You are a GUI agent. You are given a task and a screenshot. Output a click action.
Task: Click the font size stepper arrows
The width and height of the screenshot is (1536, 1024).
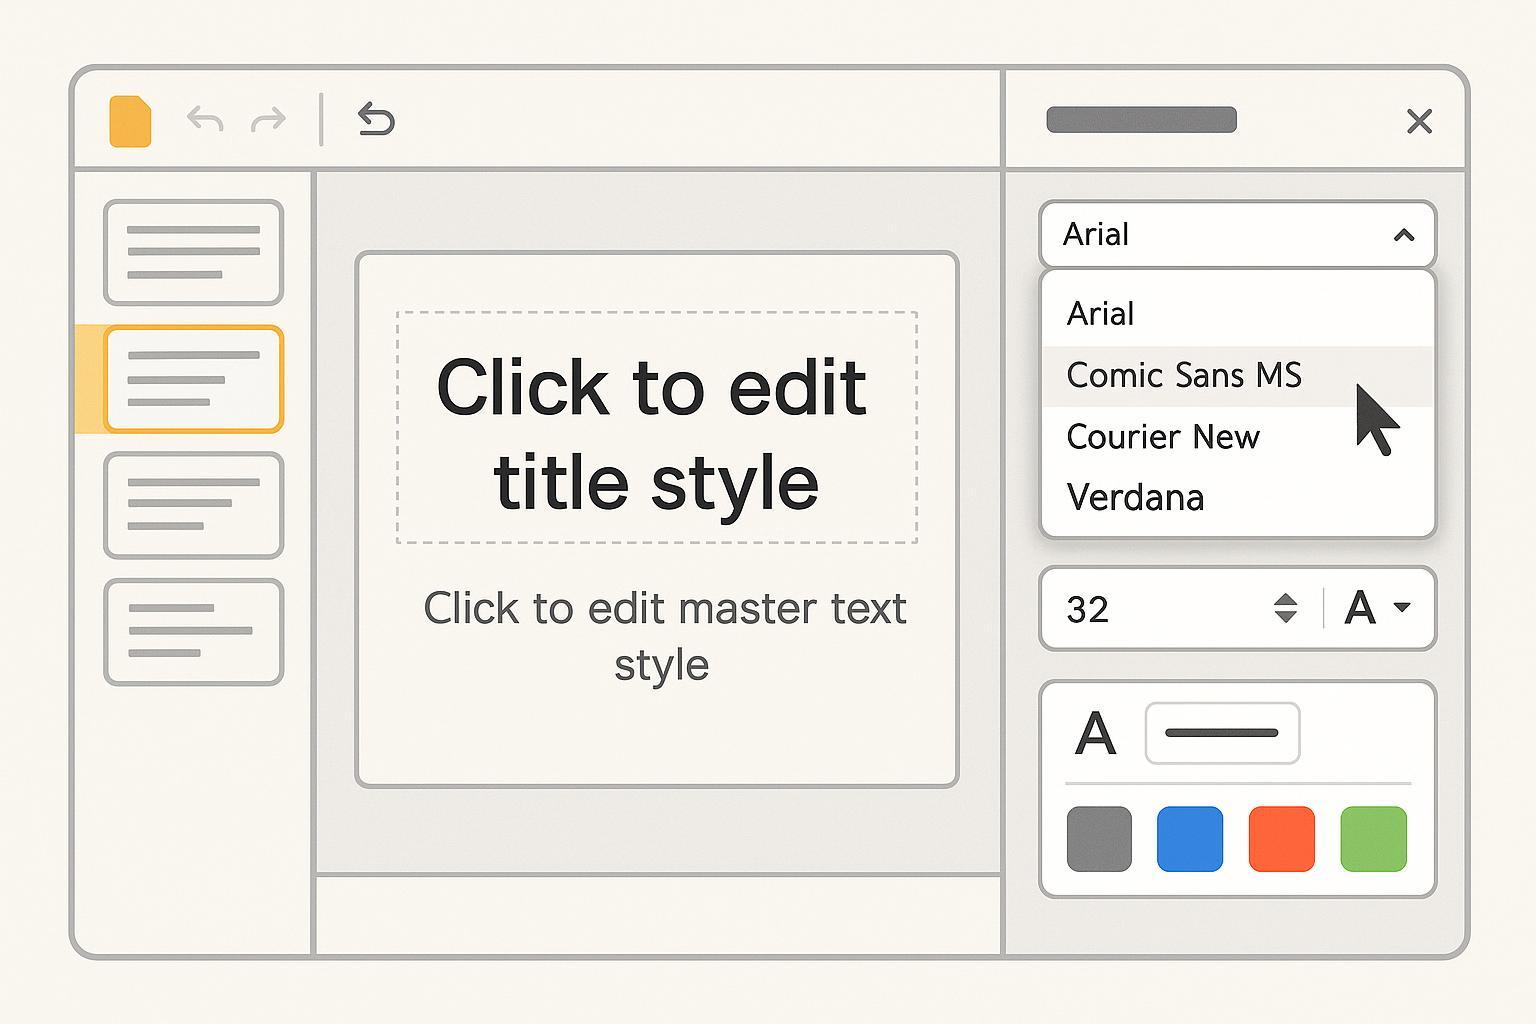(1286, 608)
